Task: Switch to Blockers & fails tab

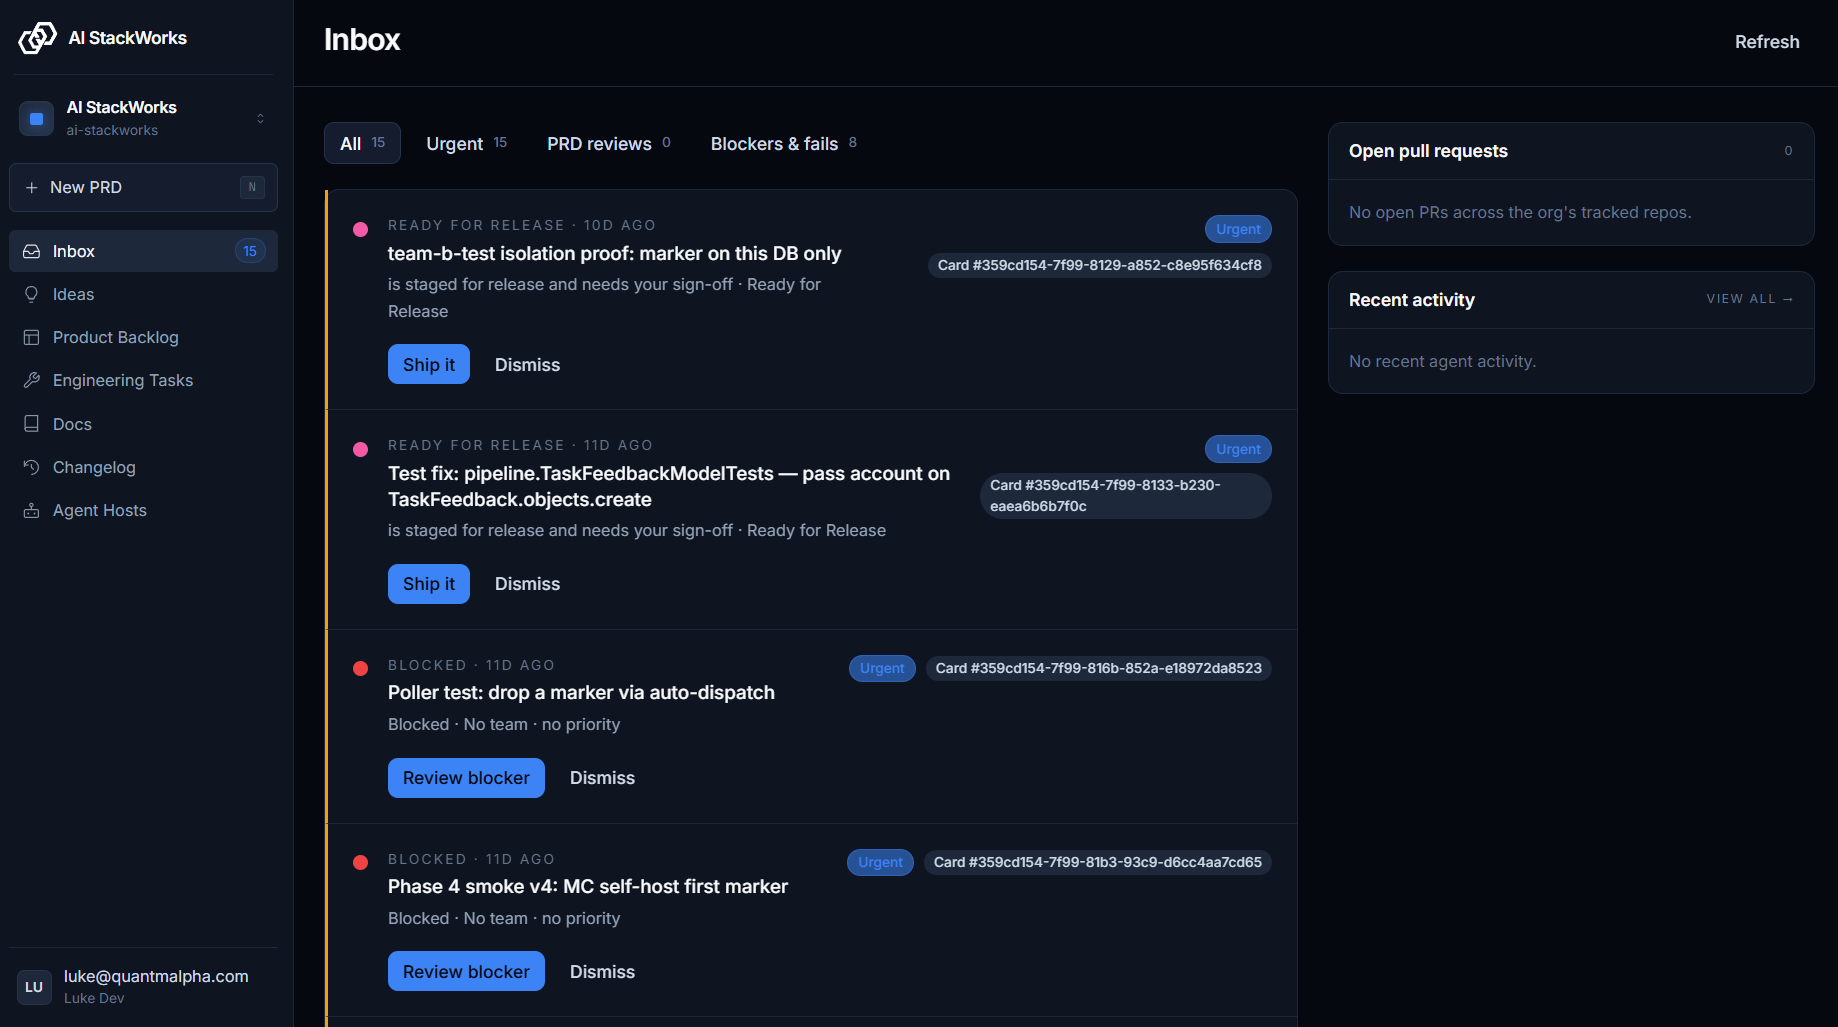Action: pos(783,143)
